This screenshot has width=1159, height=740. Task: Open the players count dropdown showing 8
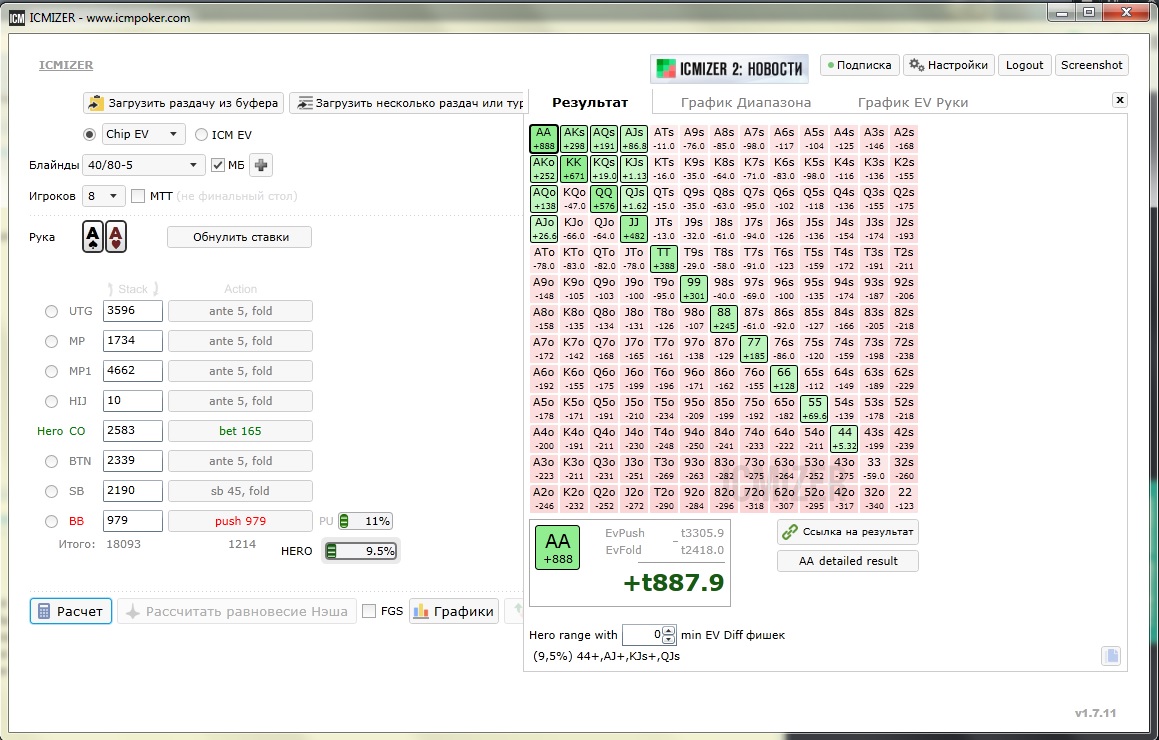pyautogui.click(x=103, y=196)
